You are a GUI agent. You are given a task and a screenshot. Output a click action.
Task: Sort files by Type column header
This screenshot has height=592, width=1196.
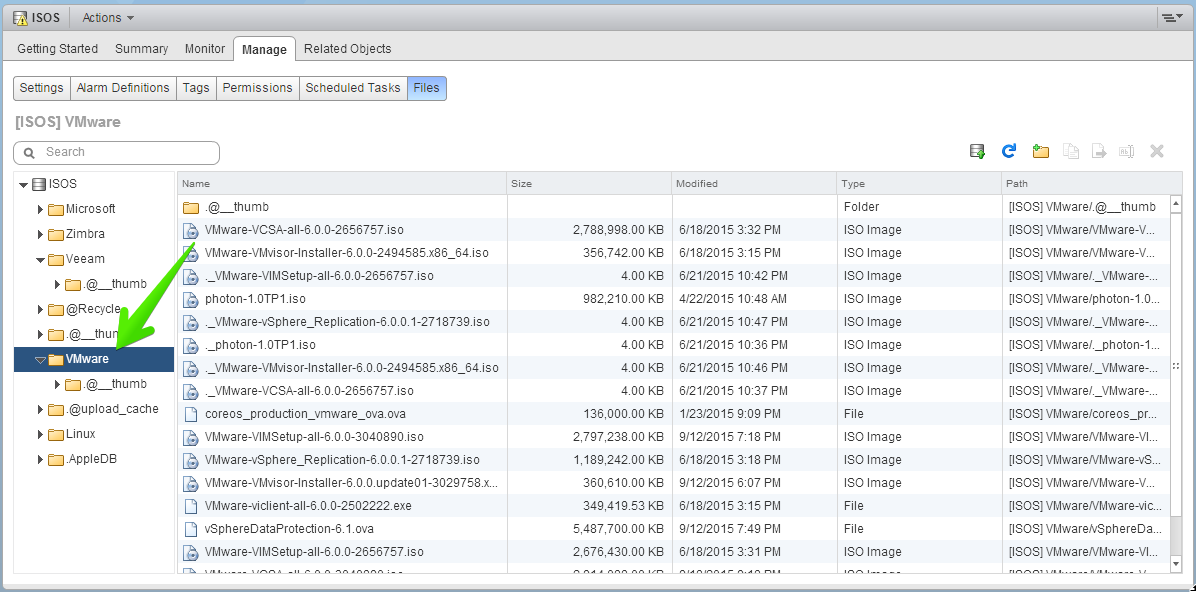pyautogui.click(x=919, y=184)
